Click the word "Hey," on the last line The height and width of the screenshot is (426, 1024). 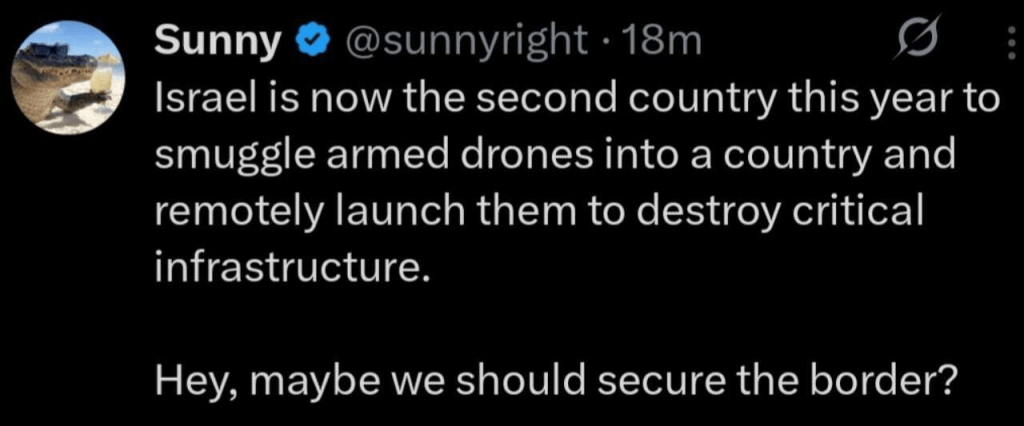coord(191,382)
